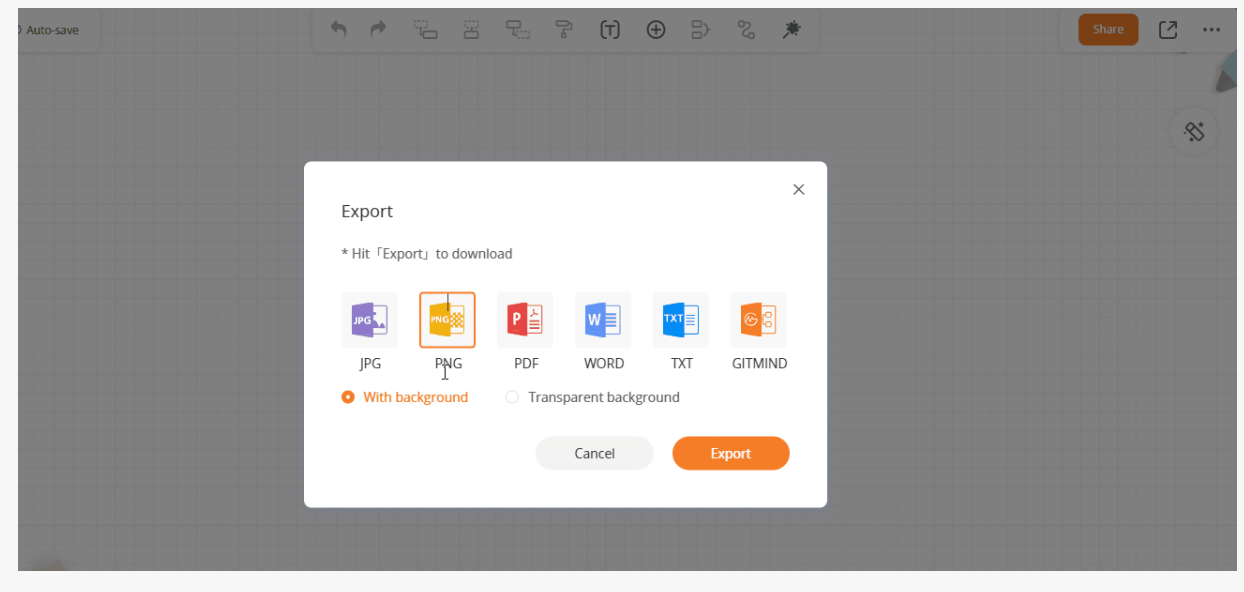Image resolution: width=1244 pixels, height=592 pixels.
Task: Click the Redo icon in the toolbar
Action: (x=377, y=29)
